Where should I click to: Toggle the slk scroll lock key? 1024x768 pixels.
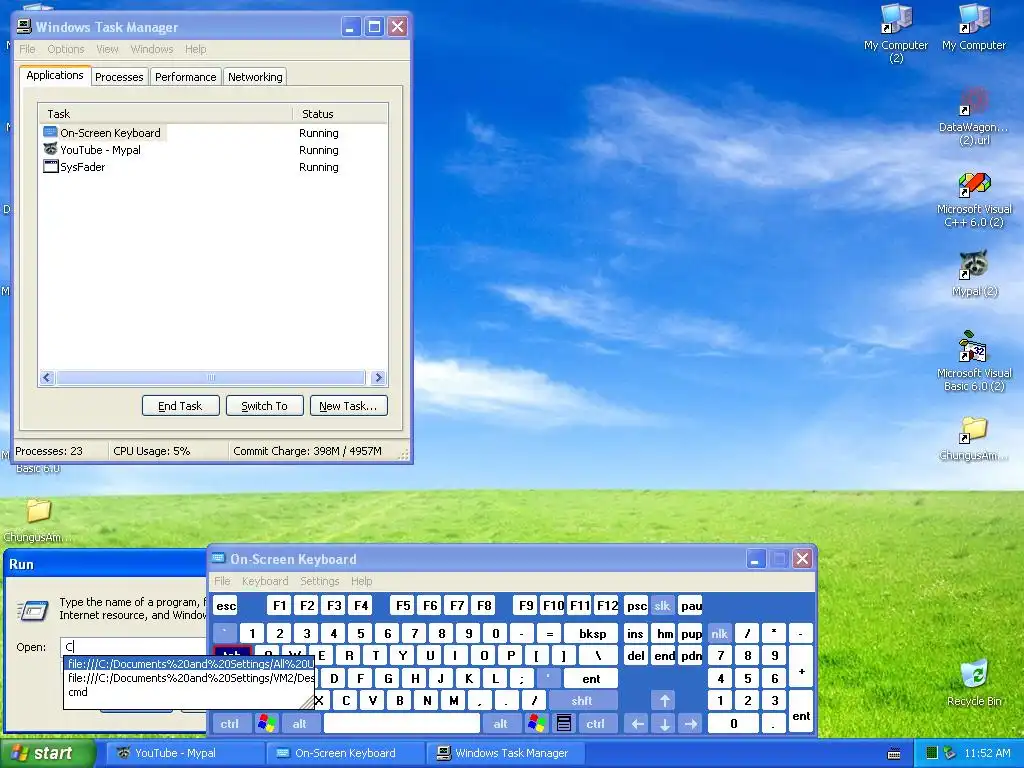pos(662,606)
